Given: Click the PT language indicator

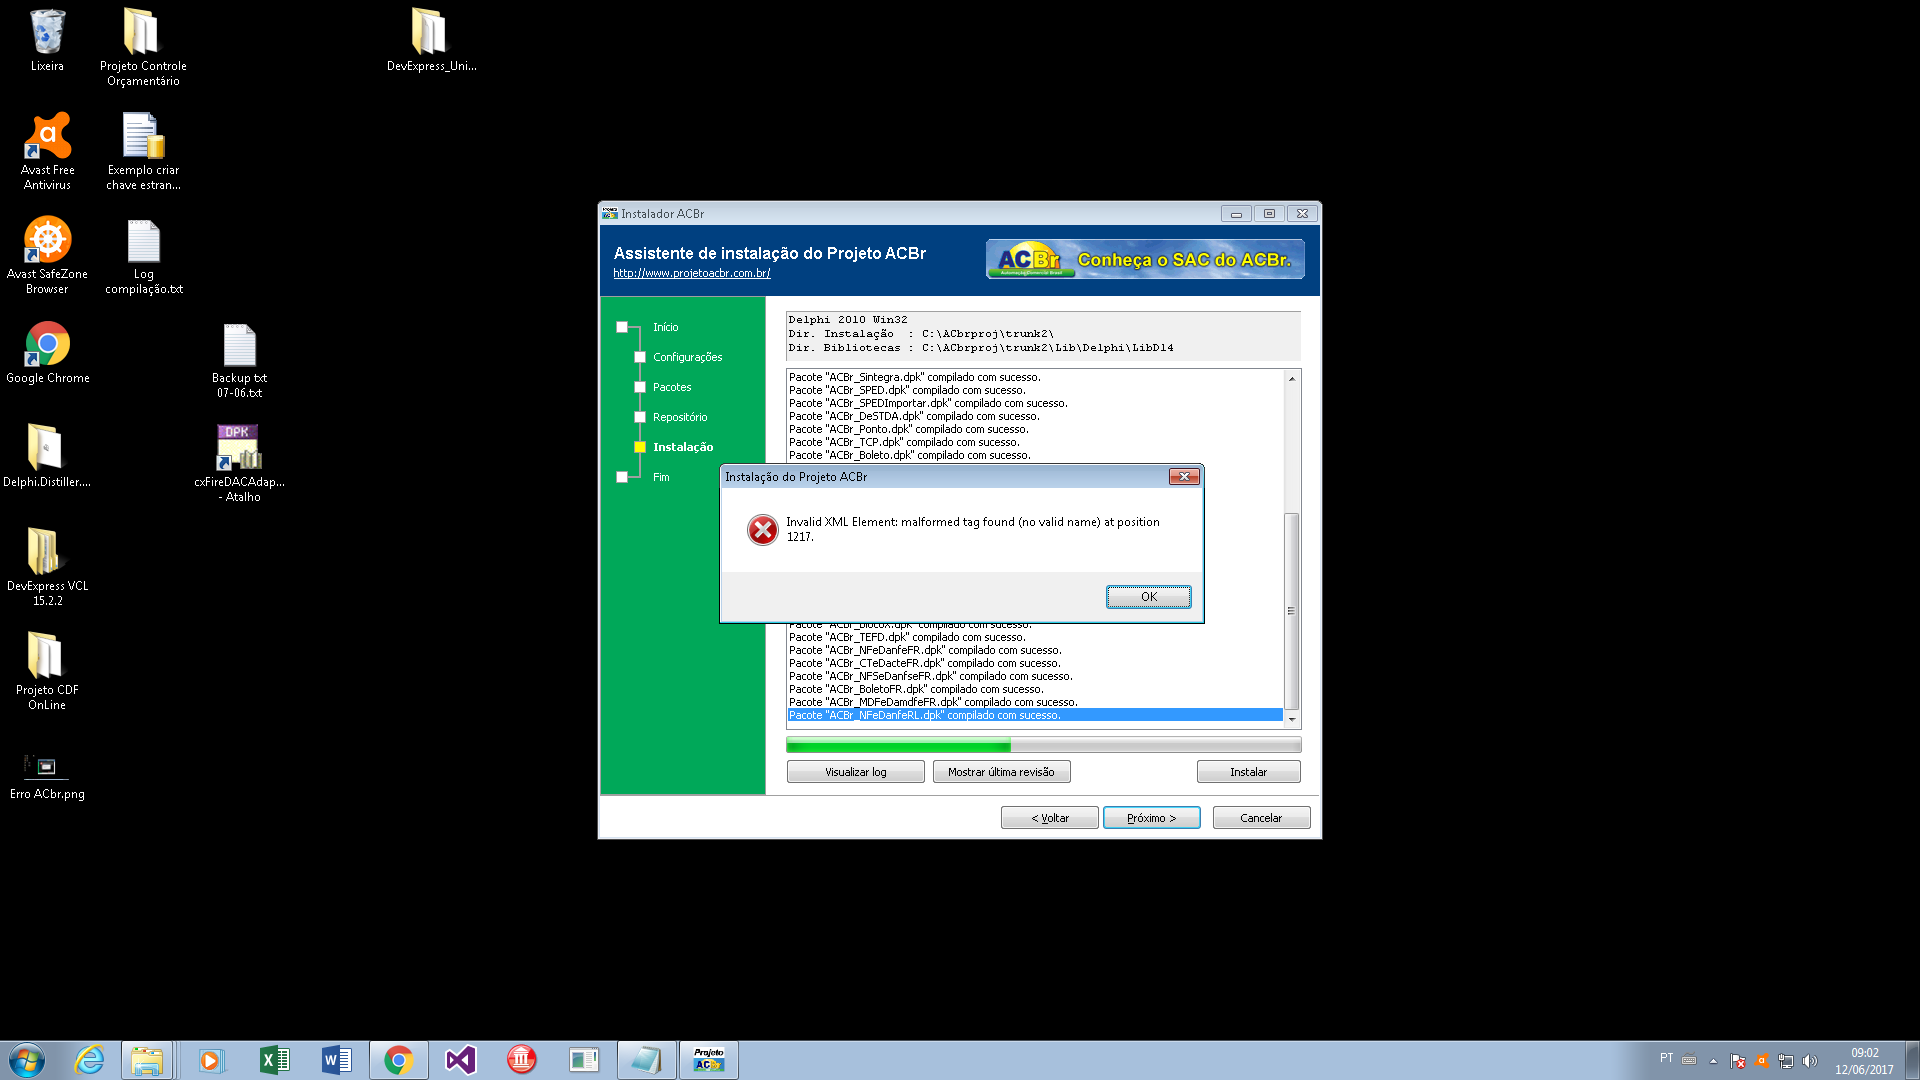Looking at the screenshot, I should (x=1666, y=1058).
